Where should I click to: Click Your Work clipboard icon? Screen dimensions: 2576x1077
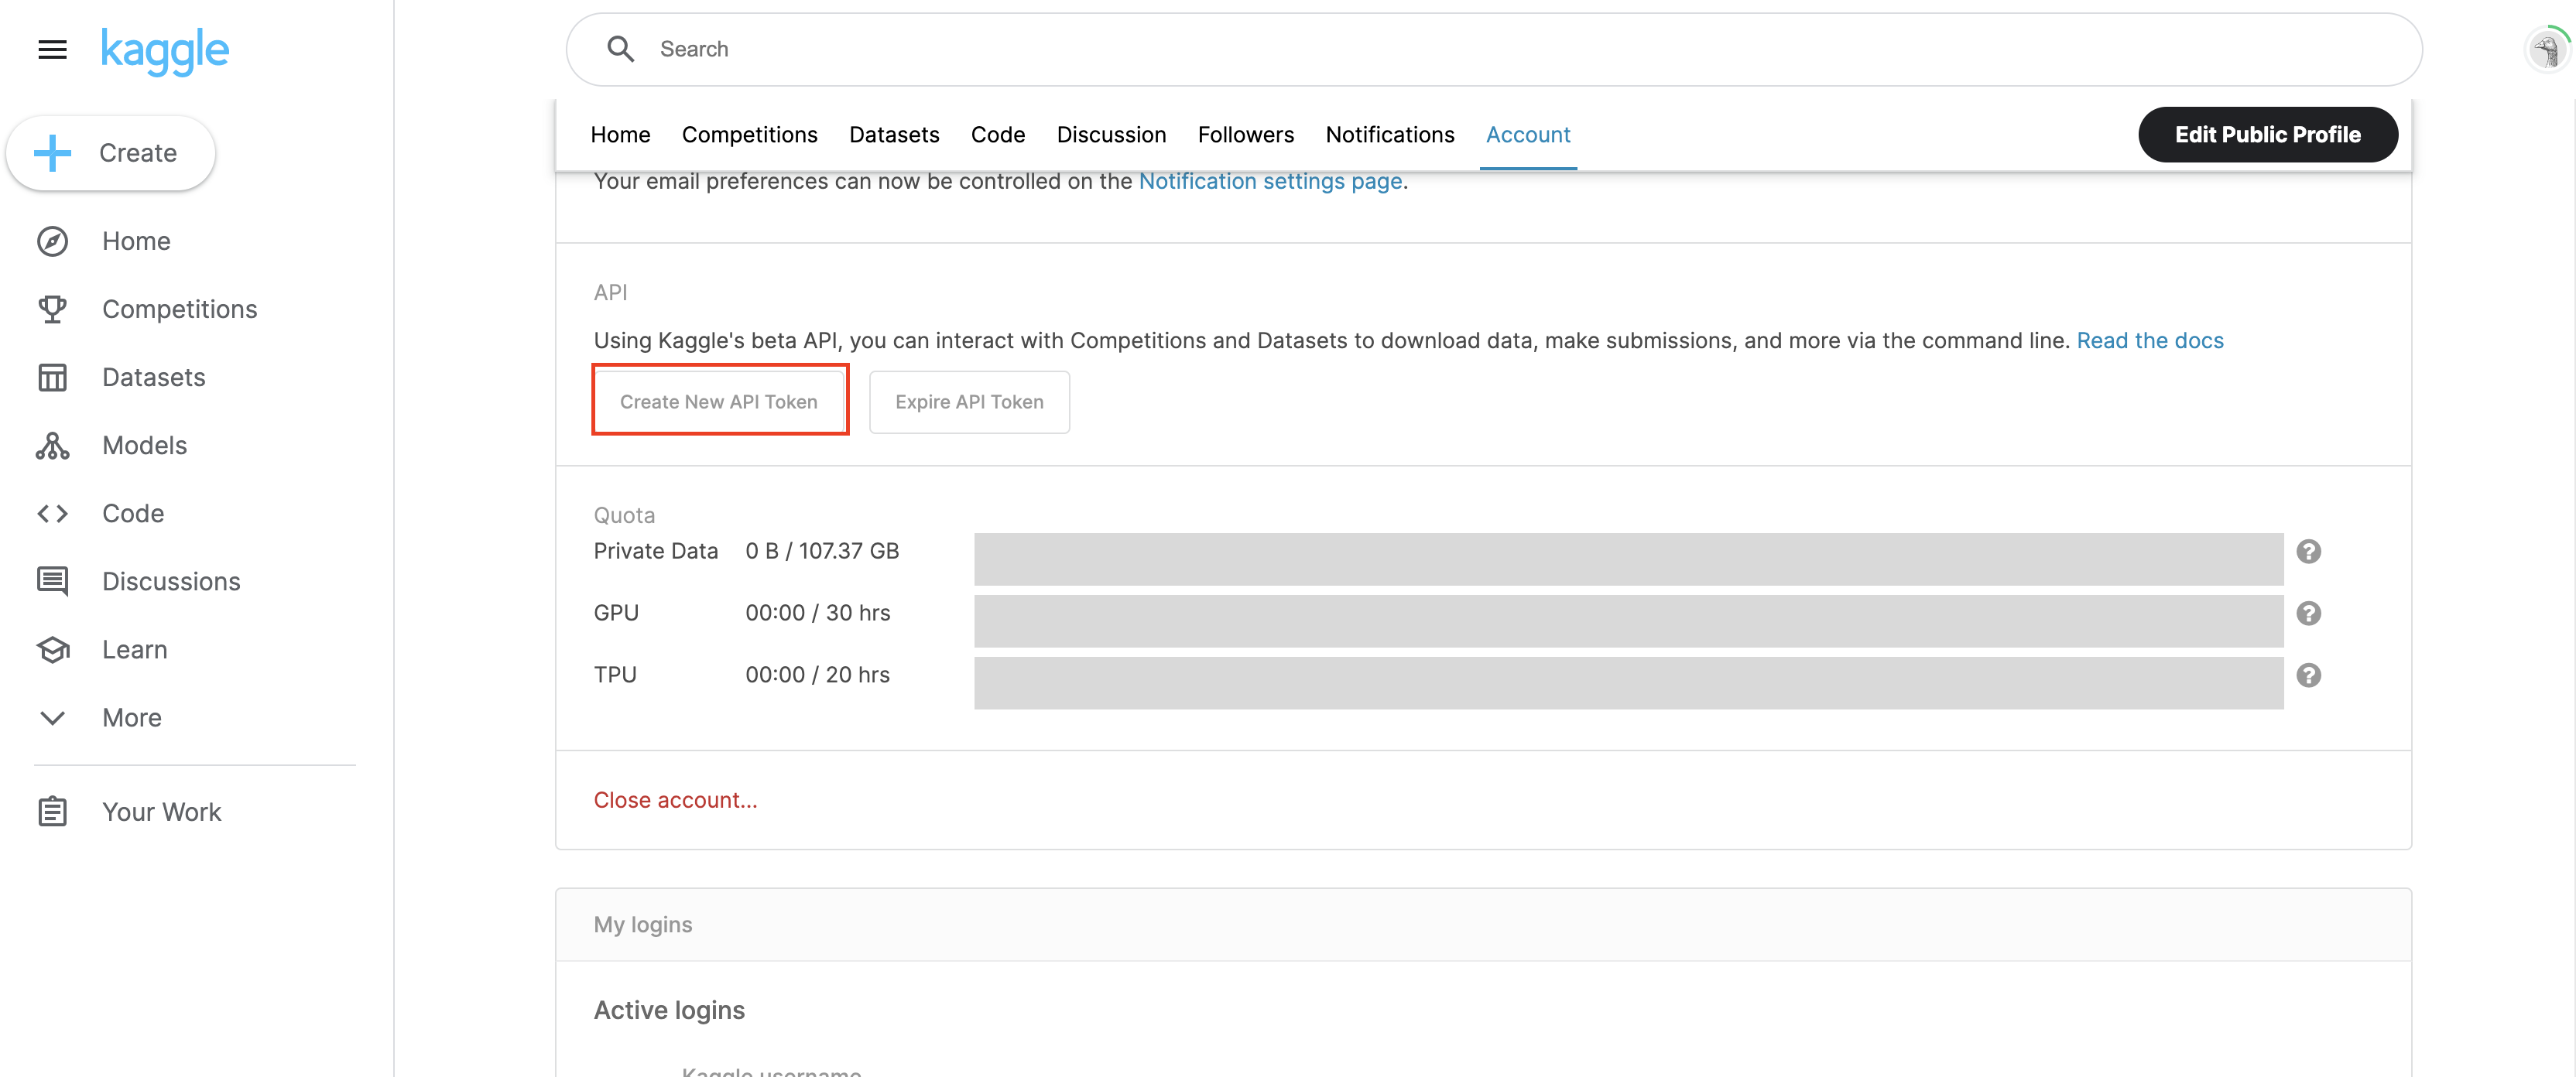pyautogui.click(x=52, y=811)
